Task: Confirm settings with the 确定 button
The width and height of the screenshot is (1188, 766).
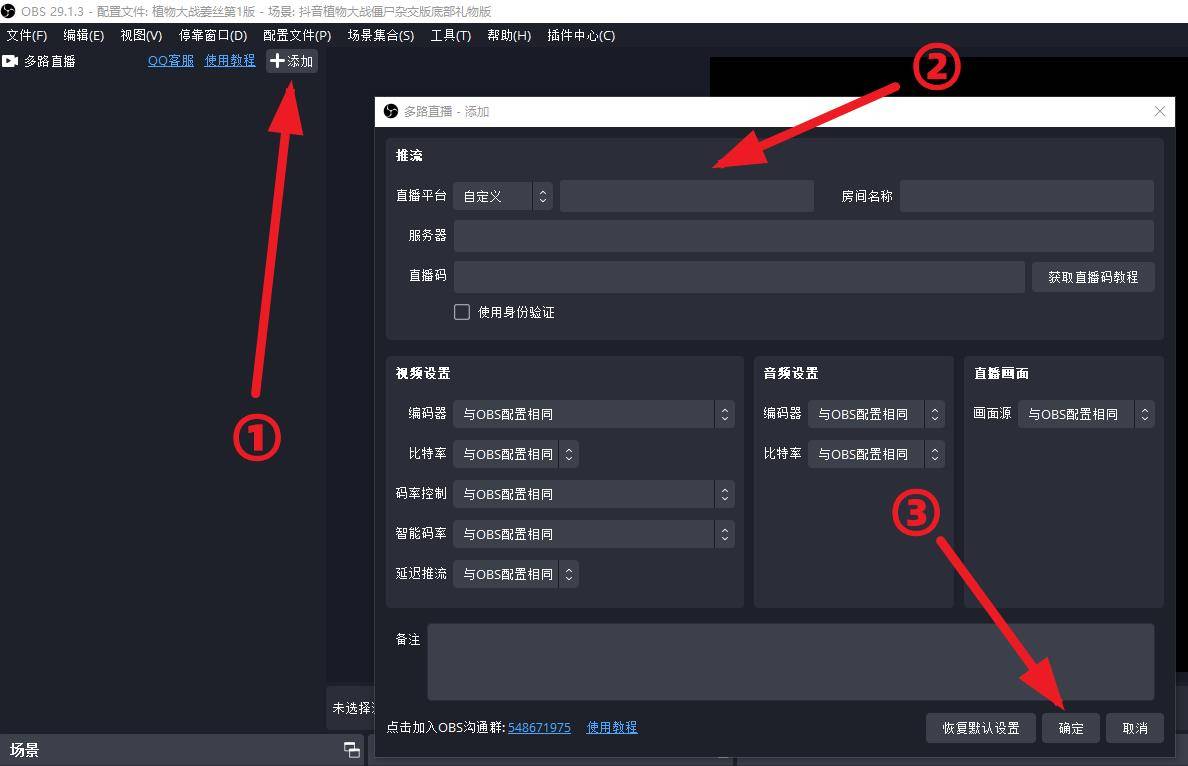Action: [x=1070, y=728]
